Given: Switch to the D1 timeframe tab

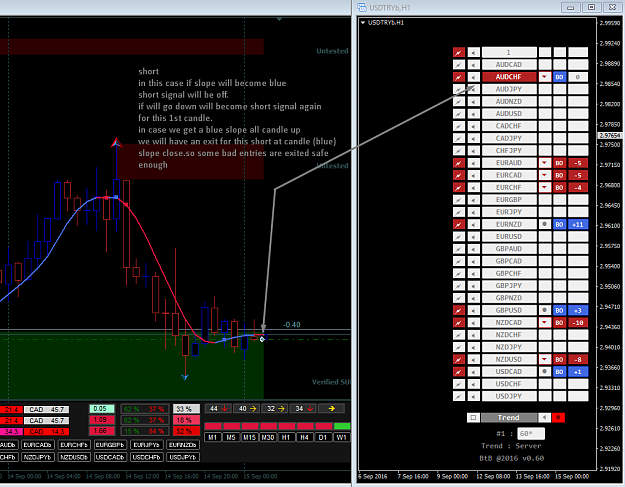Looking at the screenshot, I should pyautogui.click(x=323, y=437).
